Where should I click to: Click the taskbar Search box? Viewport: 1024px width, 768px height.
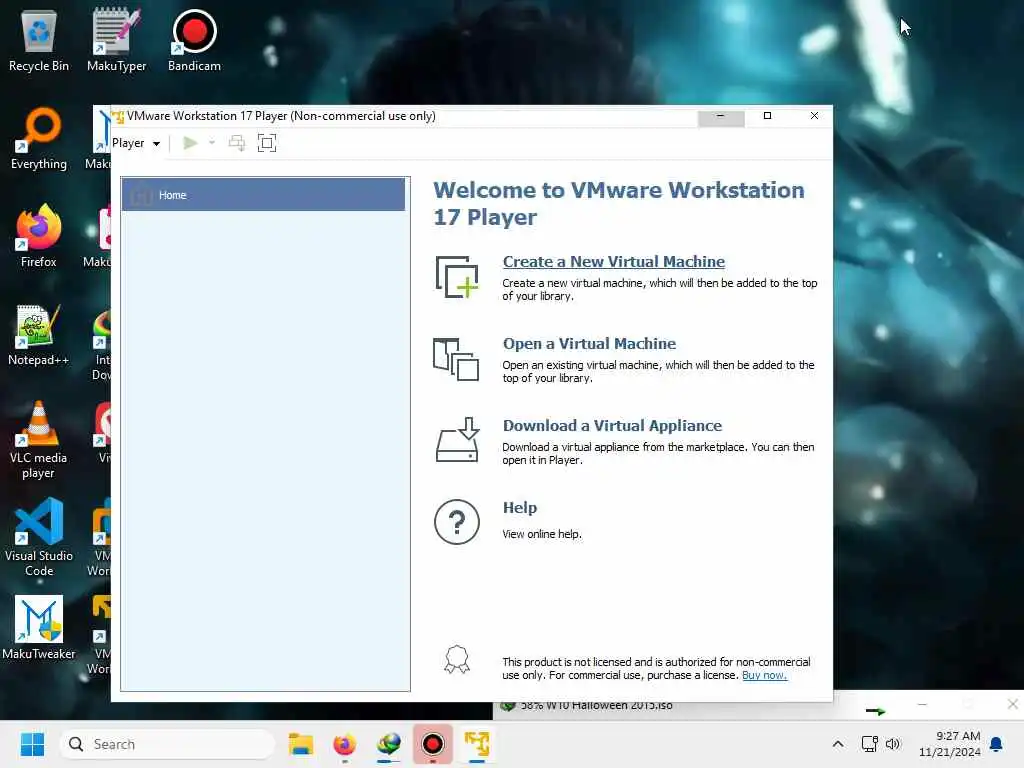pos(167,744)
